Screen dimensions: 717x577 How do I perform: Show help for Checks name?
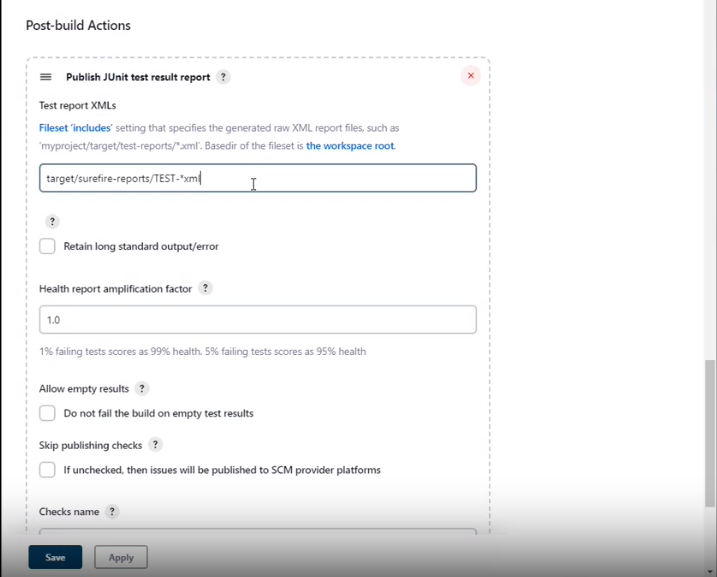point(112,511)
